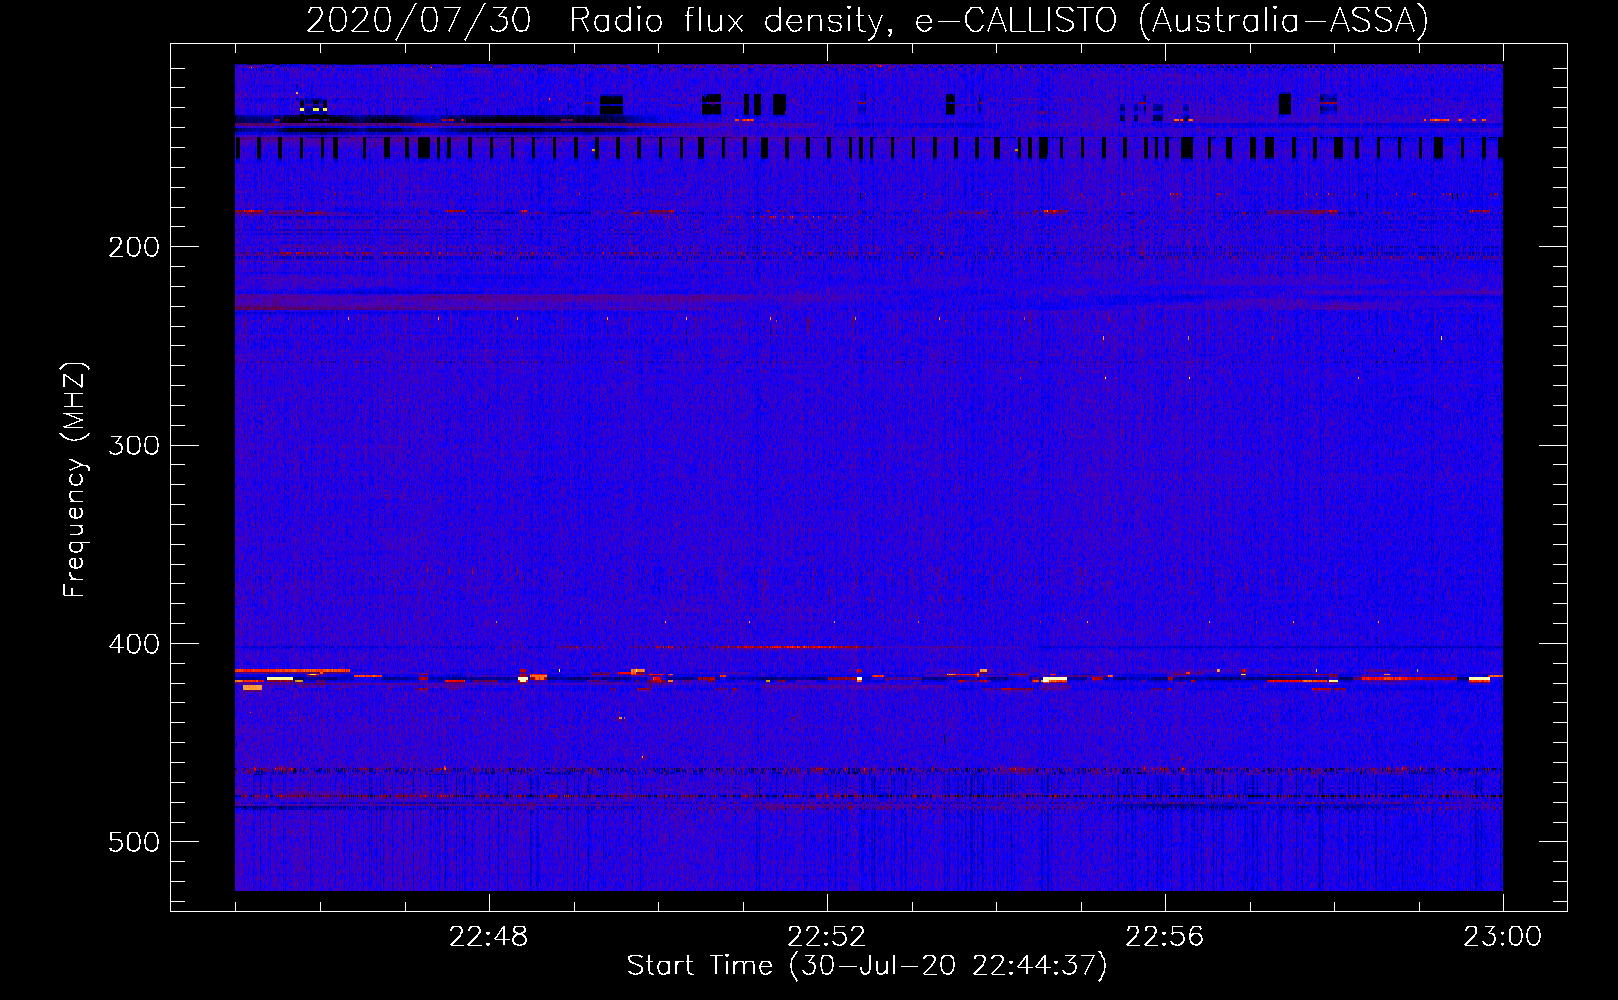This screenshot has width=1618, height=1000.
Task: Click the 22:48 time tick label
Action: click(488, 937)
